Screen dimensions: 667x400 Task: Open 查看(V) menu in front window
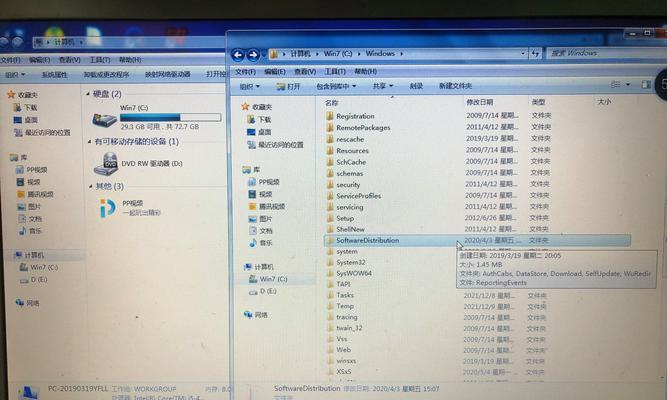(305, 72)
